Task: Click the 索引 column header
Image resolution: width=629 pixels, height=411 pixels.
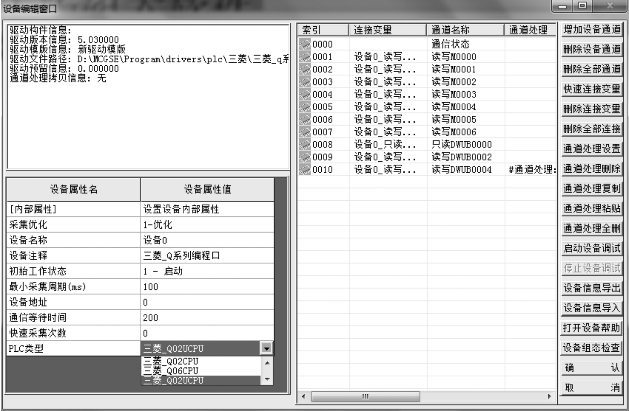Action: tap(323, 30)
